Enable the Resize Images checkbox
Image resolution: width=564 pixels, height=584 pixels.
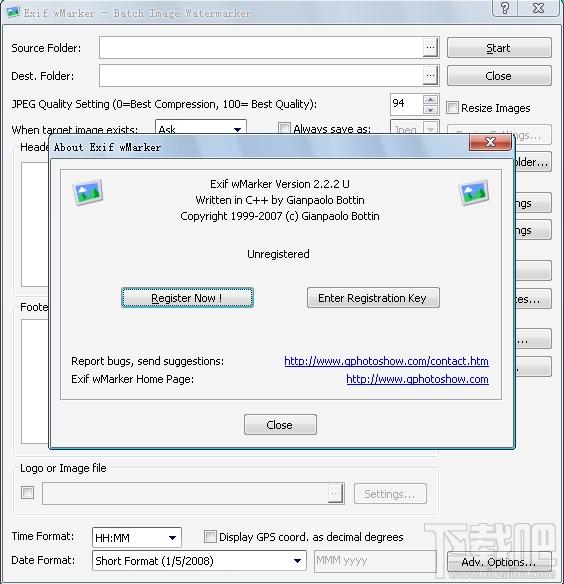tap(452, 108)
